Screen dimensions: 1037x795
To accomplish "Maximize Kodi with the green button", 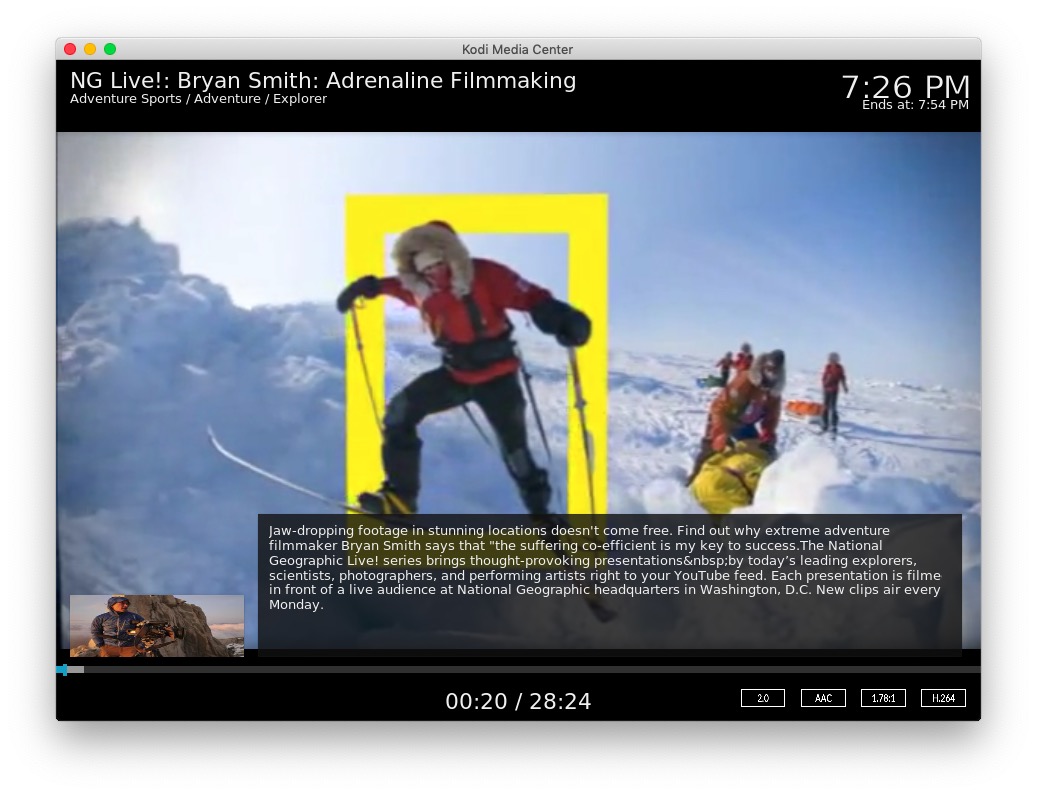I will [110, 49].
